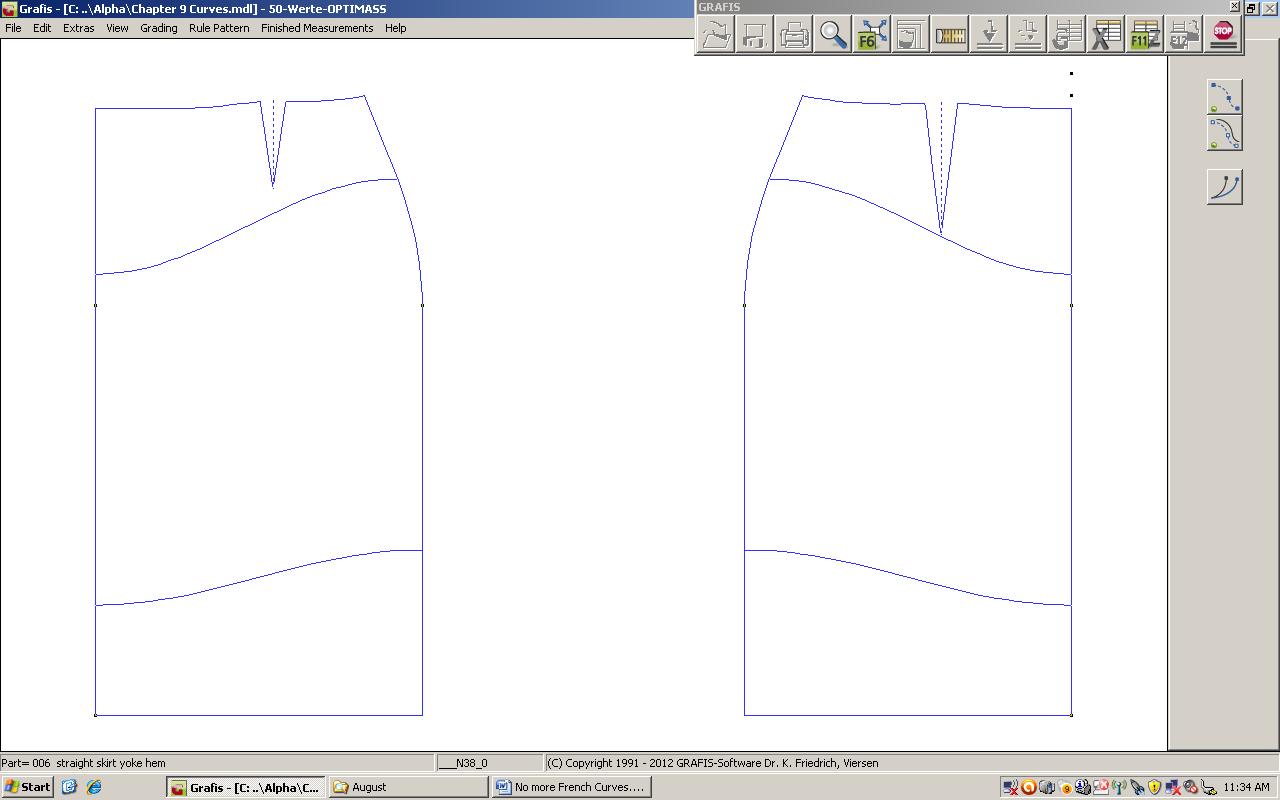Click the dashed down-arrow step icon
This screenshot has width=1280, height=800.
tap(1028, 35)
